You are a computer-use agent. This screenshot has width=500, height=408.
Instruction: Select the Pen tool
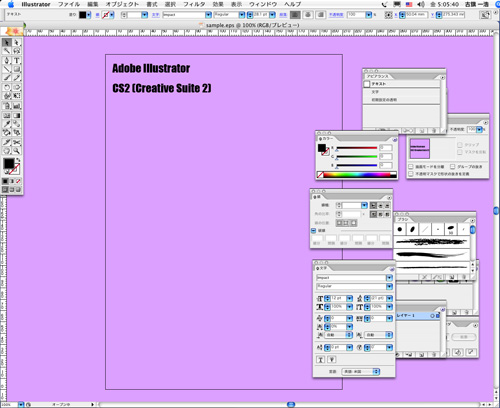tap(7, 61)
